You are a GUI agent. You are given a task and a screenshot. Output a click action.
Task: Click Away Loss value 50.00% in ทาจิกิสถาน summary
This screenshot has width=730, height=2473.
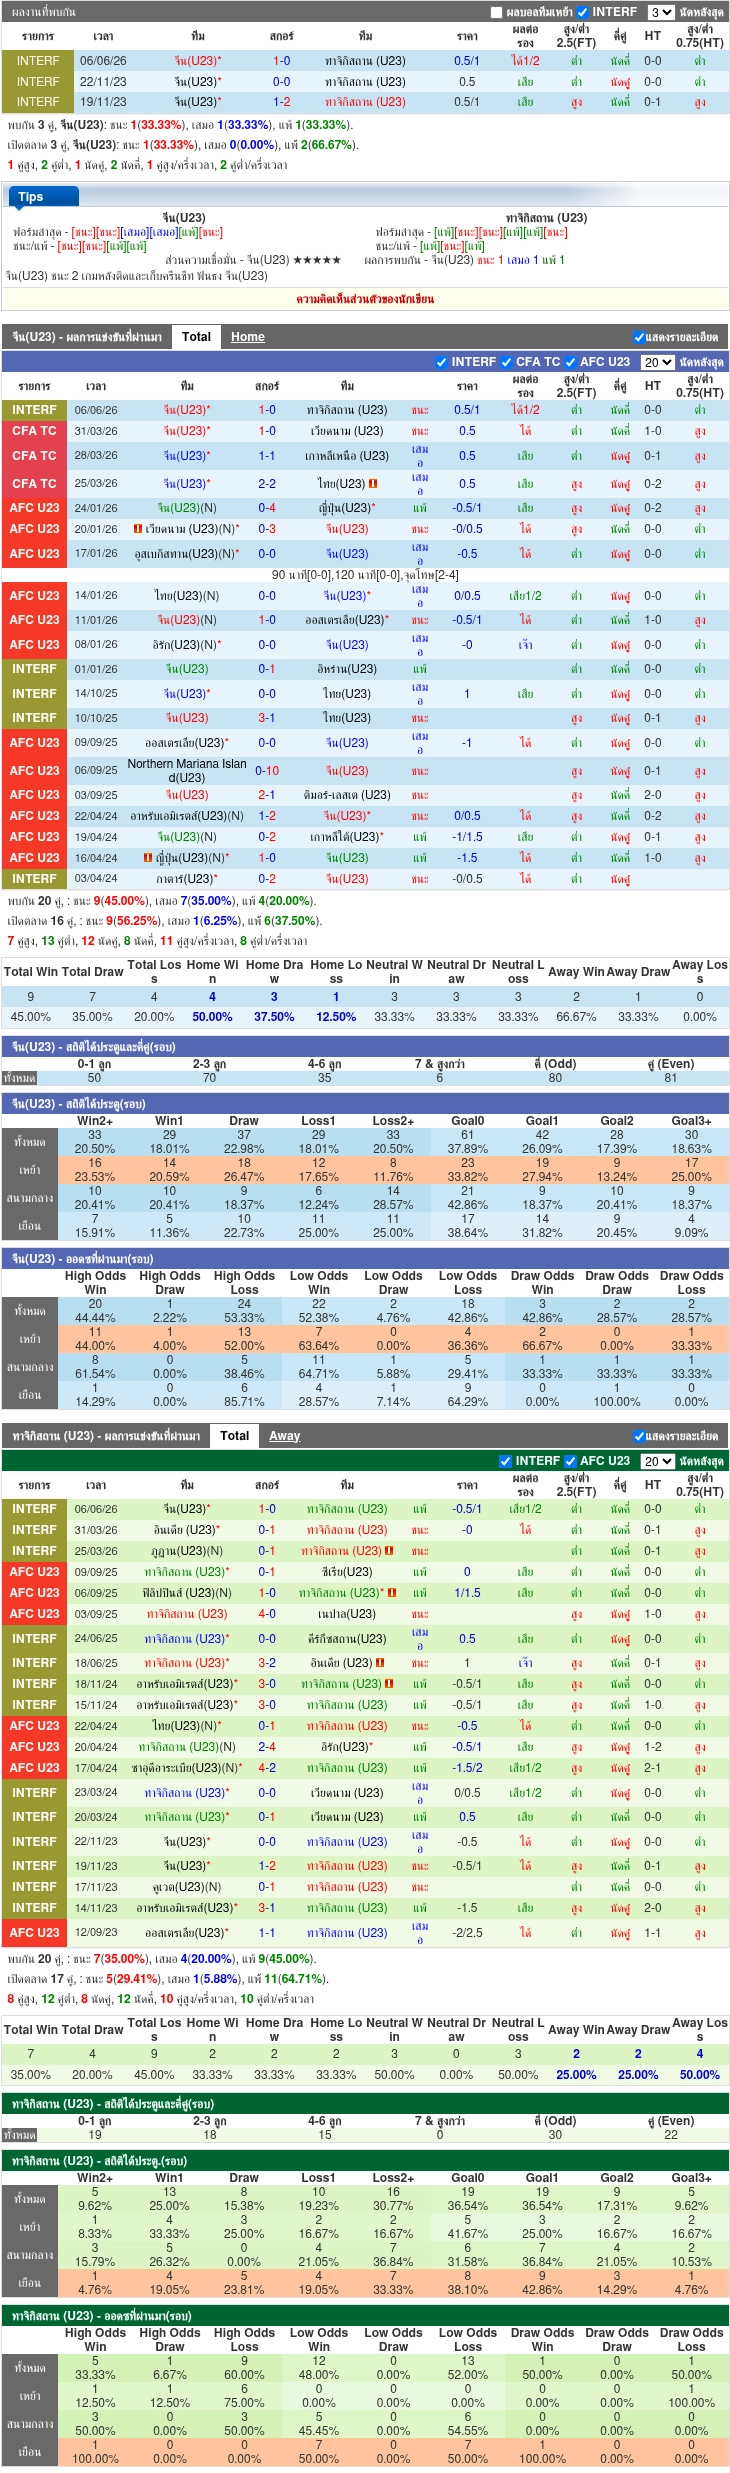(x=699, y=2075)
